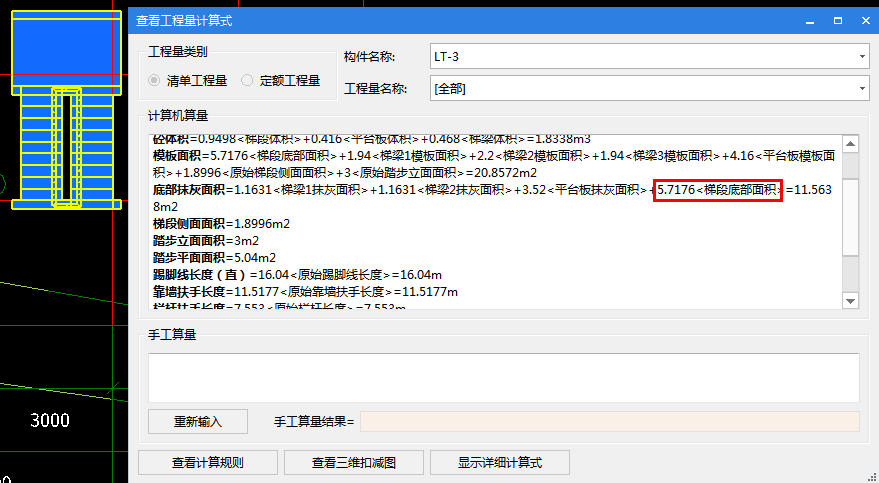Minimize the 查看工程量计算式 dialog
The width and height of the screenshot is (879, 483).
[x=810, y=21]
